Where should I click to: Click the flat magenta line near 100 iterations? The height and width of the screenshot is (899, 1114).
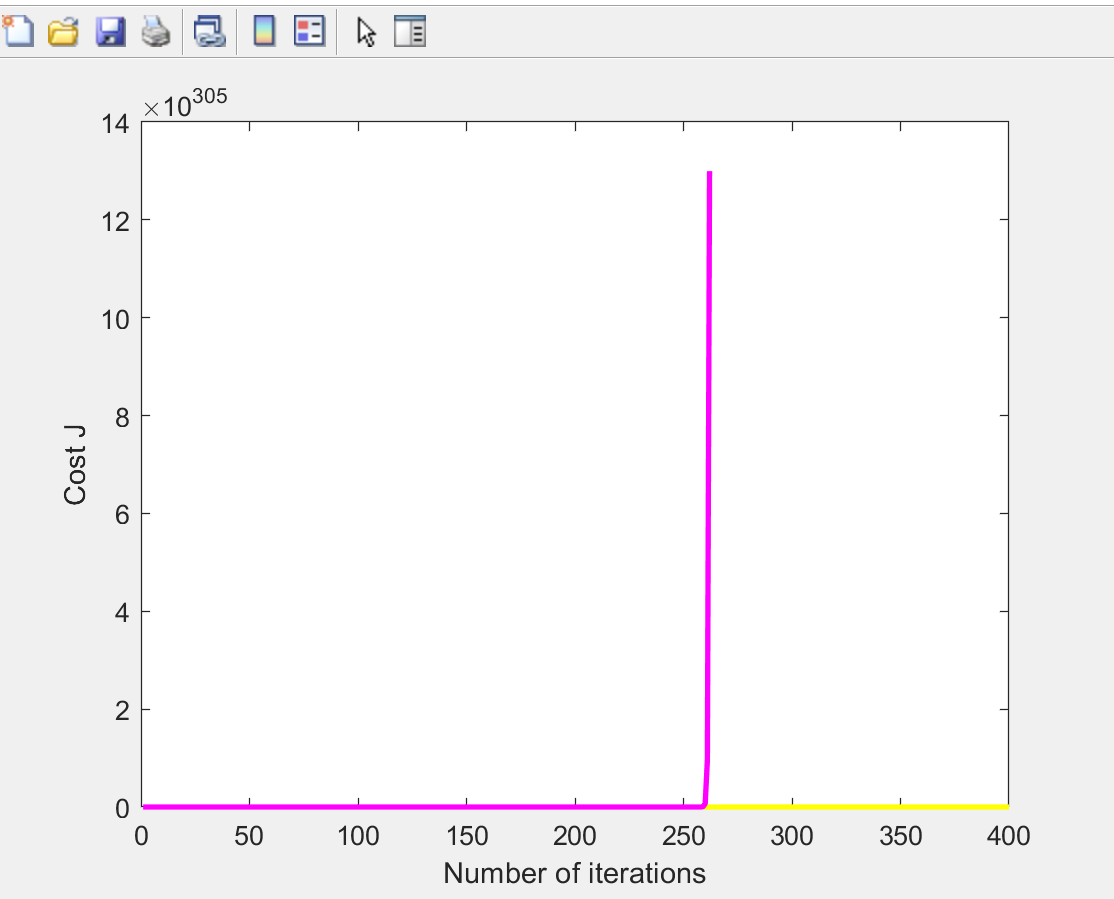pyautogui.click(x=357, y=806)
